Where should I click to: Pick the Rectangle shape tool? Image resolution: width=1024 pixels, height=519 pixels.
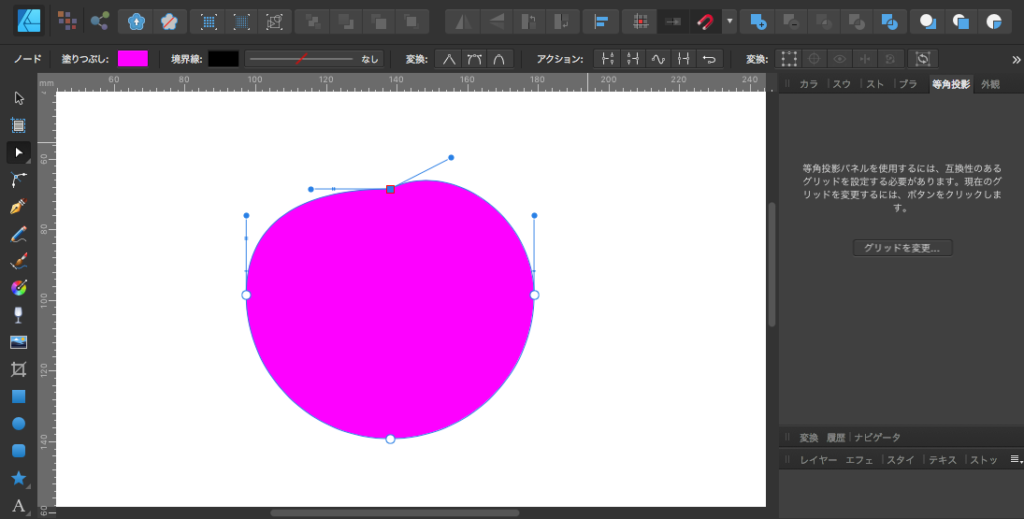click(x=18, y=397)
